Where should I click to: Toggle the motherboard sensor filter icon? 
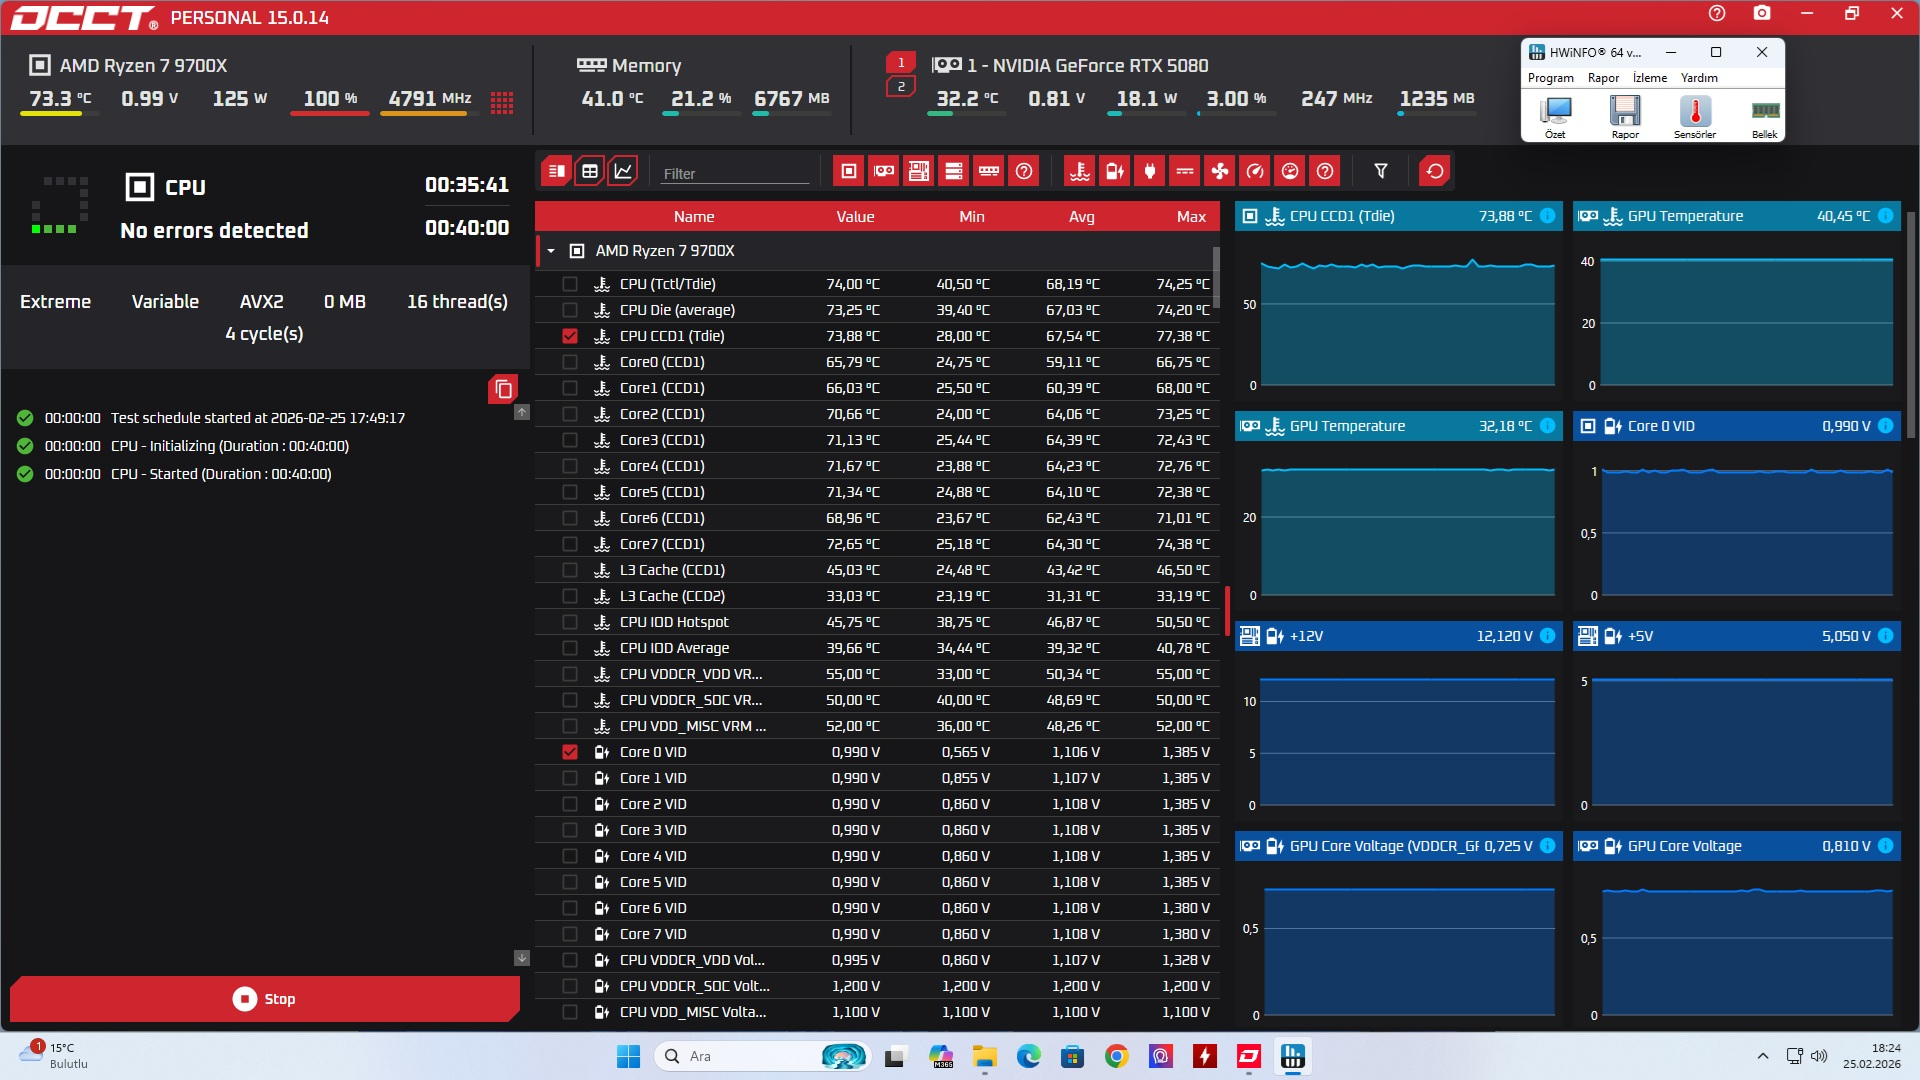point(919,171)
